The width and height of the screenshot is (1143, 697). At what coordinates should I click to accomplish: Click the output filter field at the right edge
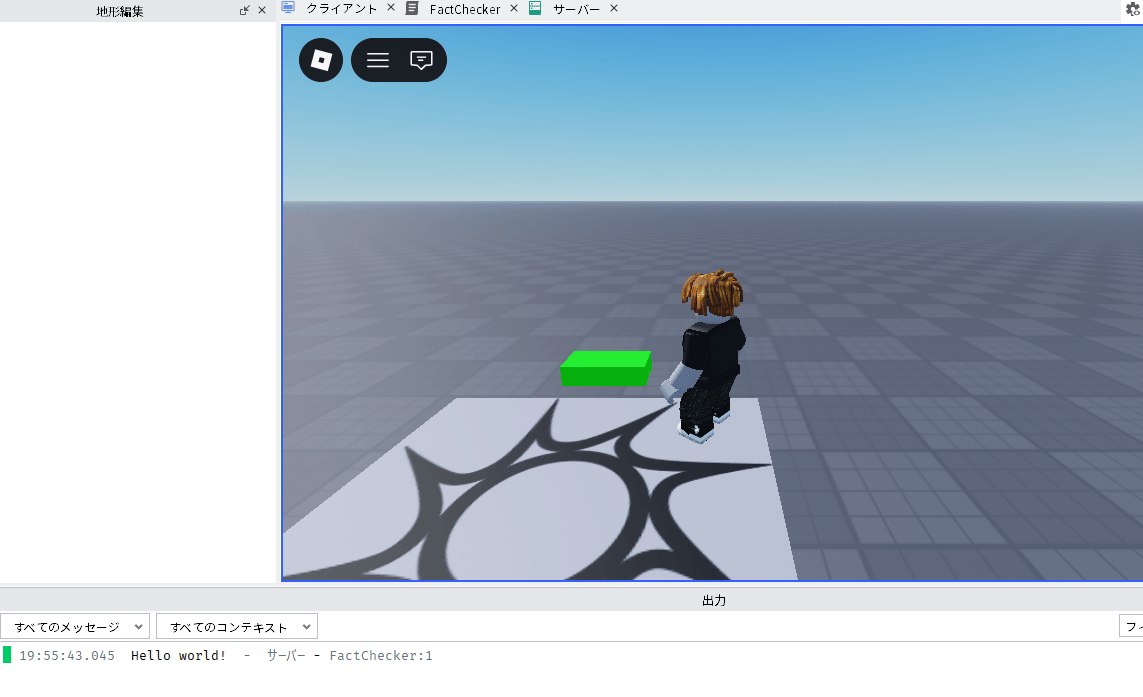point(1131,626)
